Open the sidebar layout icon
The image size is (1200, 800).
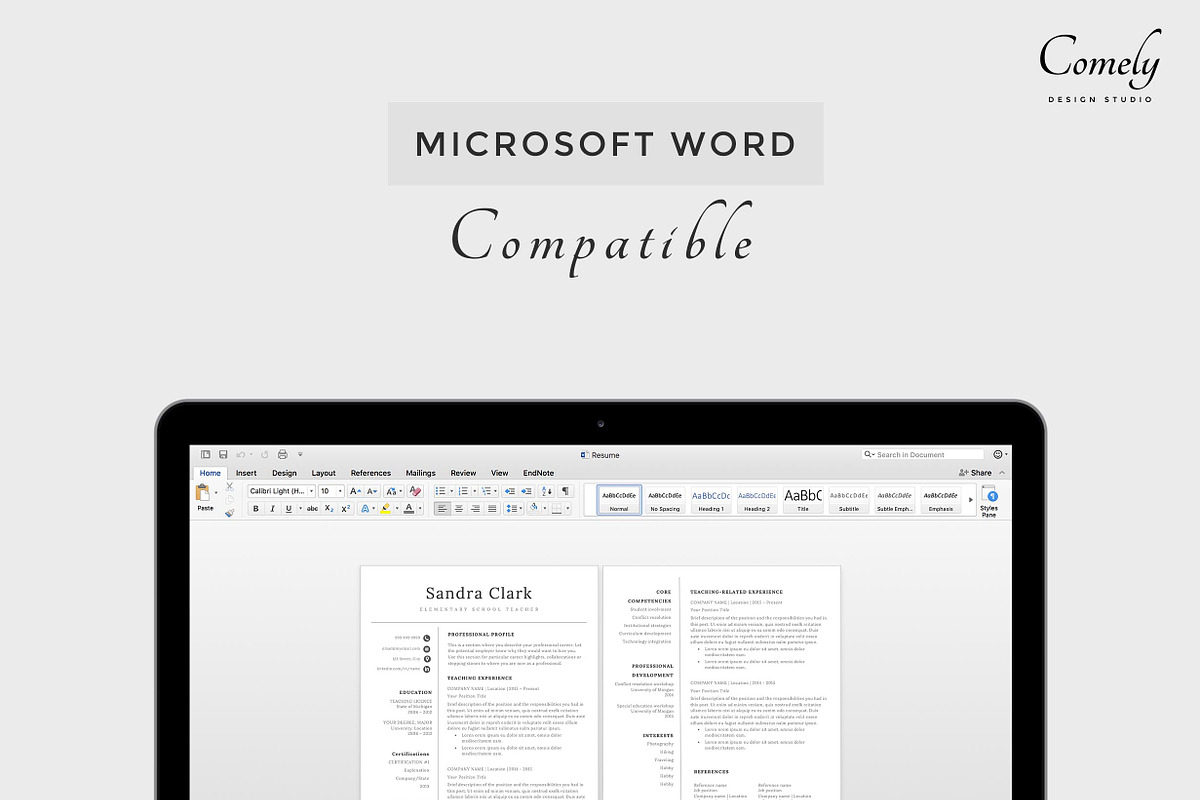(x=205, y=454)
